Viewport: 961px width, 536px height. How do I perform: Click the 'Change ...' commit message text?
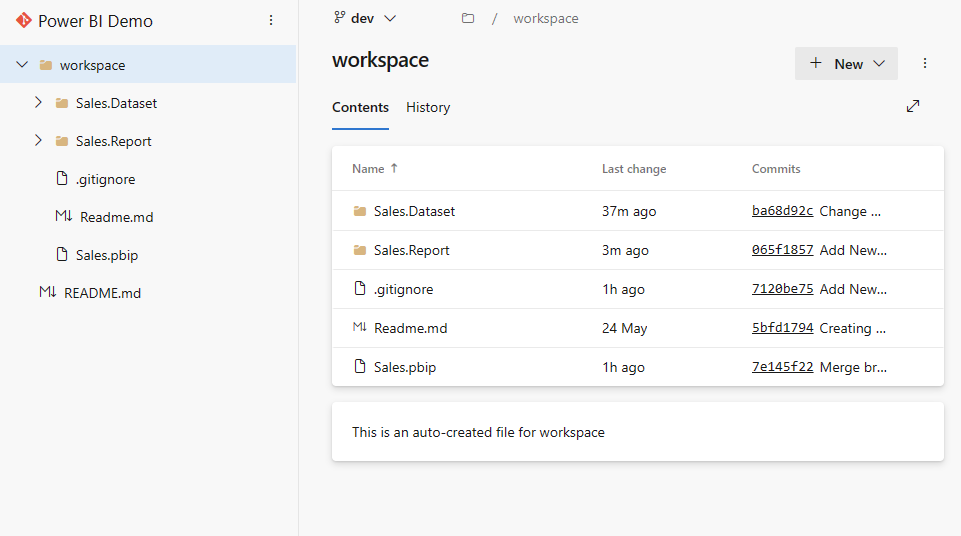click(x=850, y=211)
